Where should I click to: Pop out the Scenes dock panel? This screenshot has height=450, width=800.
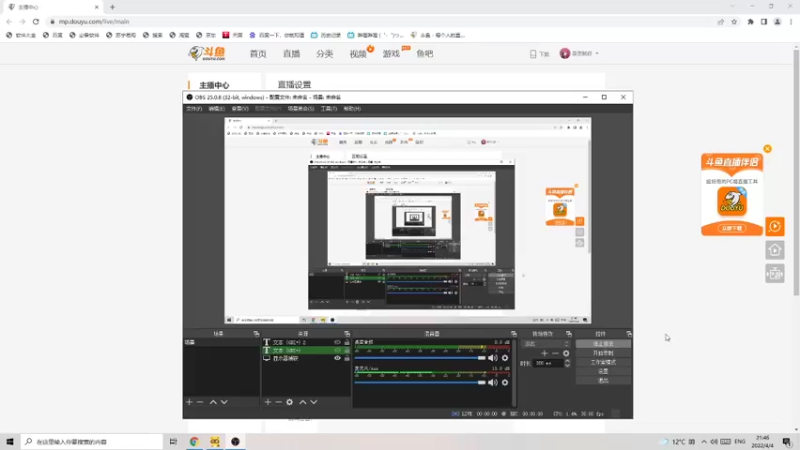click(256, 334)
